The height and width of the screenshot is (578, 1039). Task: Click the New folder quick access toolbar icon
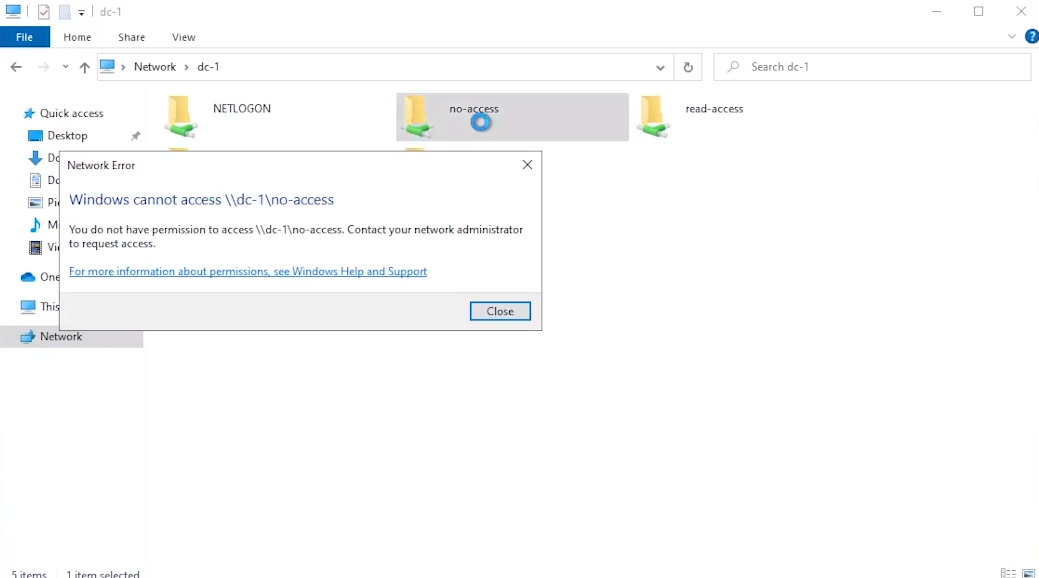pos(64,12)
